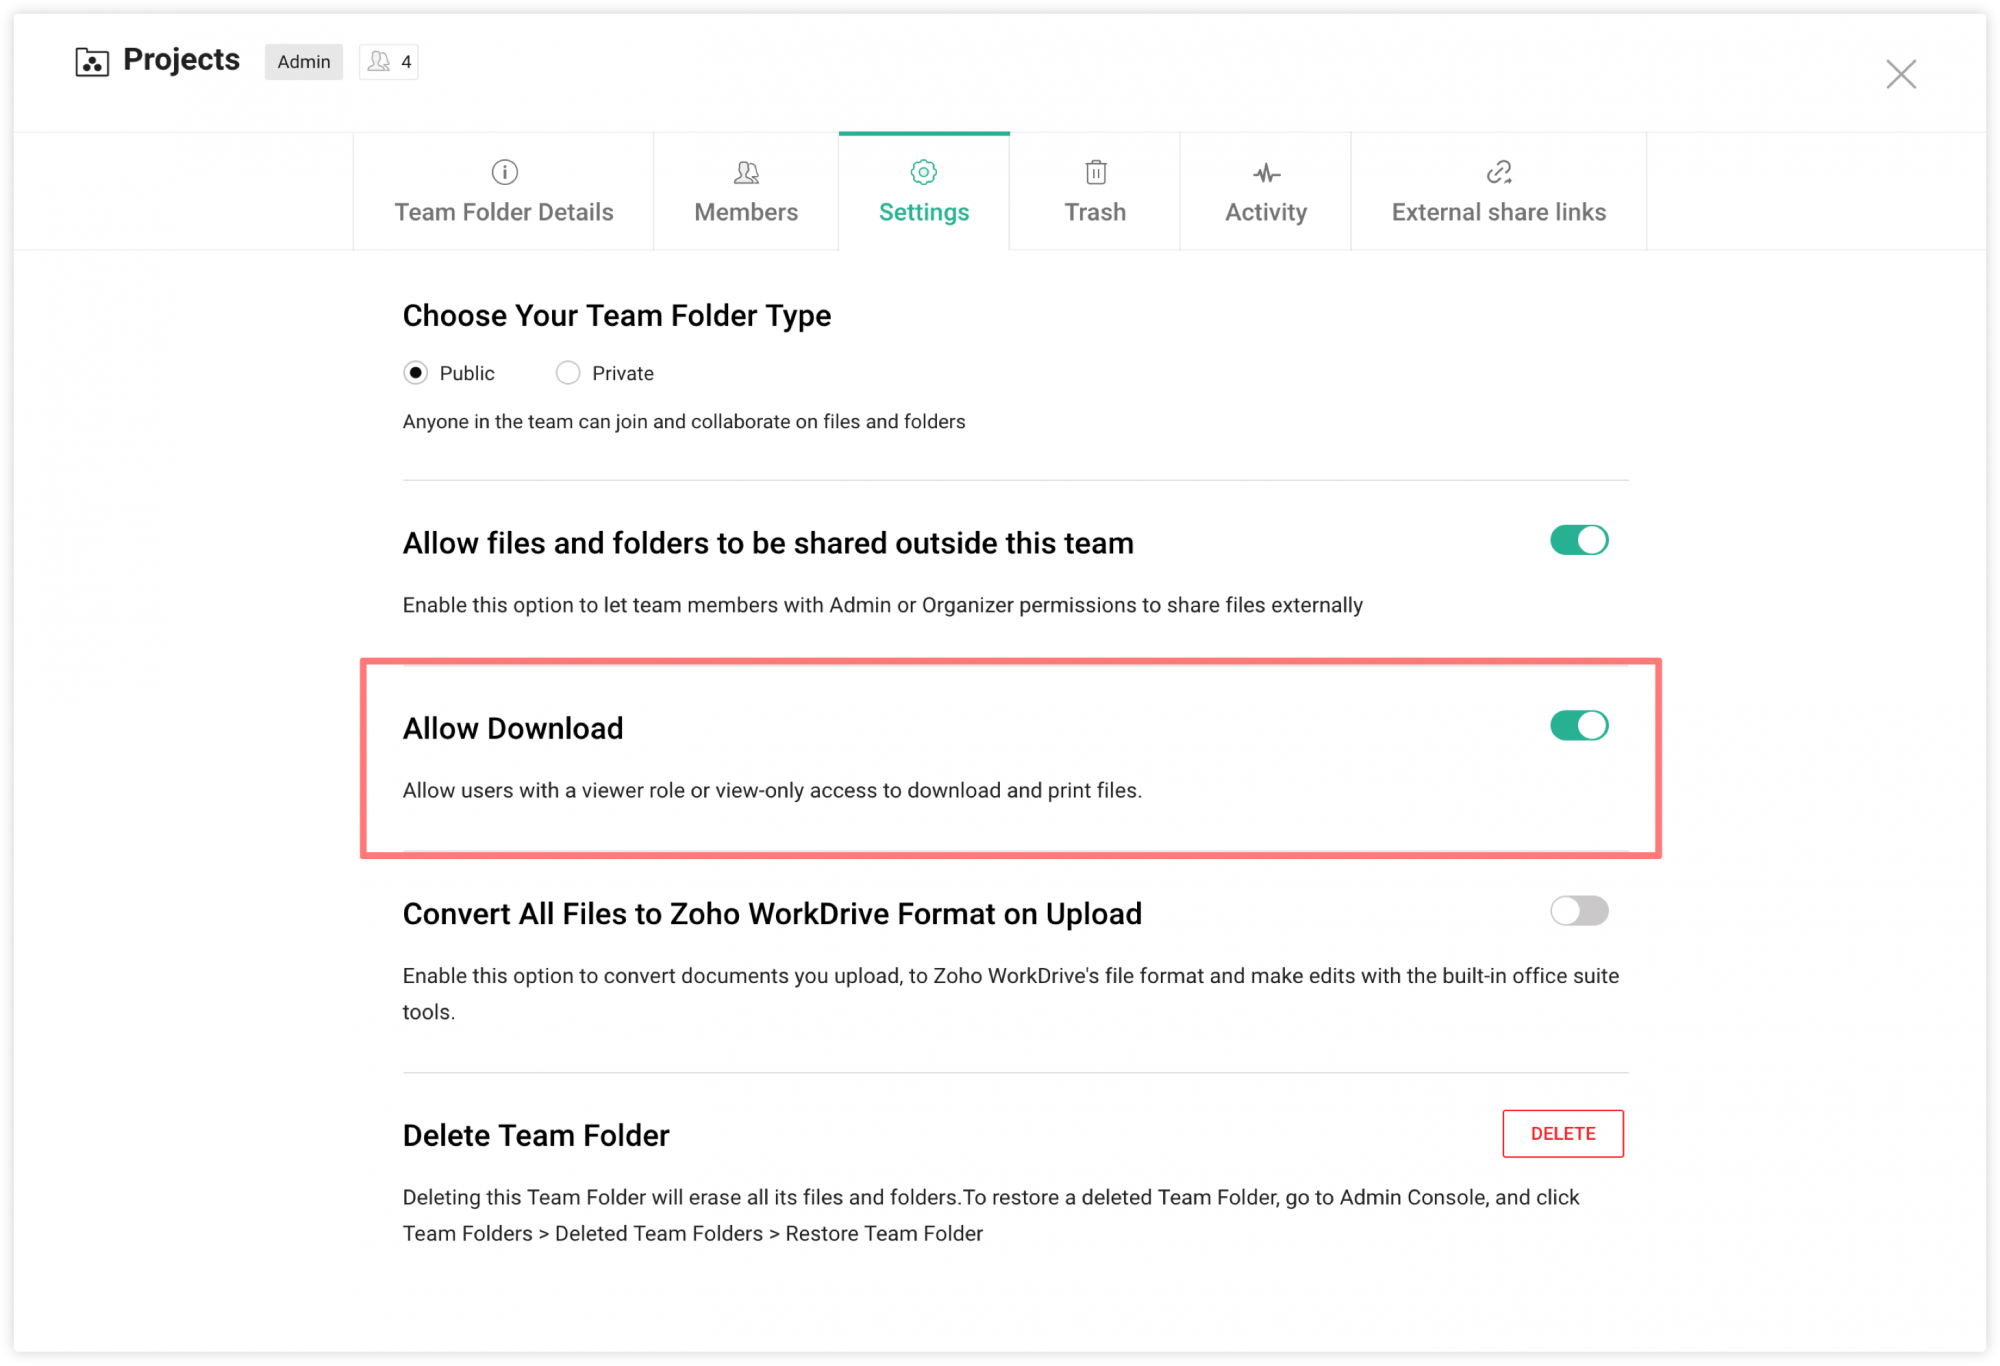Disable sharing files outside this team
Screen dimensions: 2000x1366
pyautogui.click(x=1579, y=540)
